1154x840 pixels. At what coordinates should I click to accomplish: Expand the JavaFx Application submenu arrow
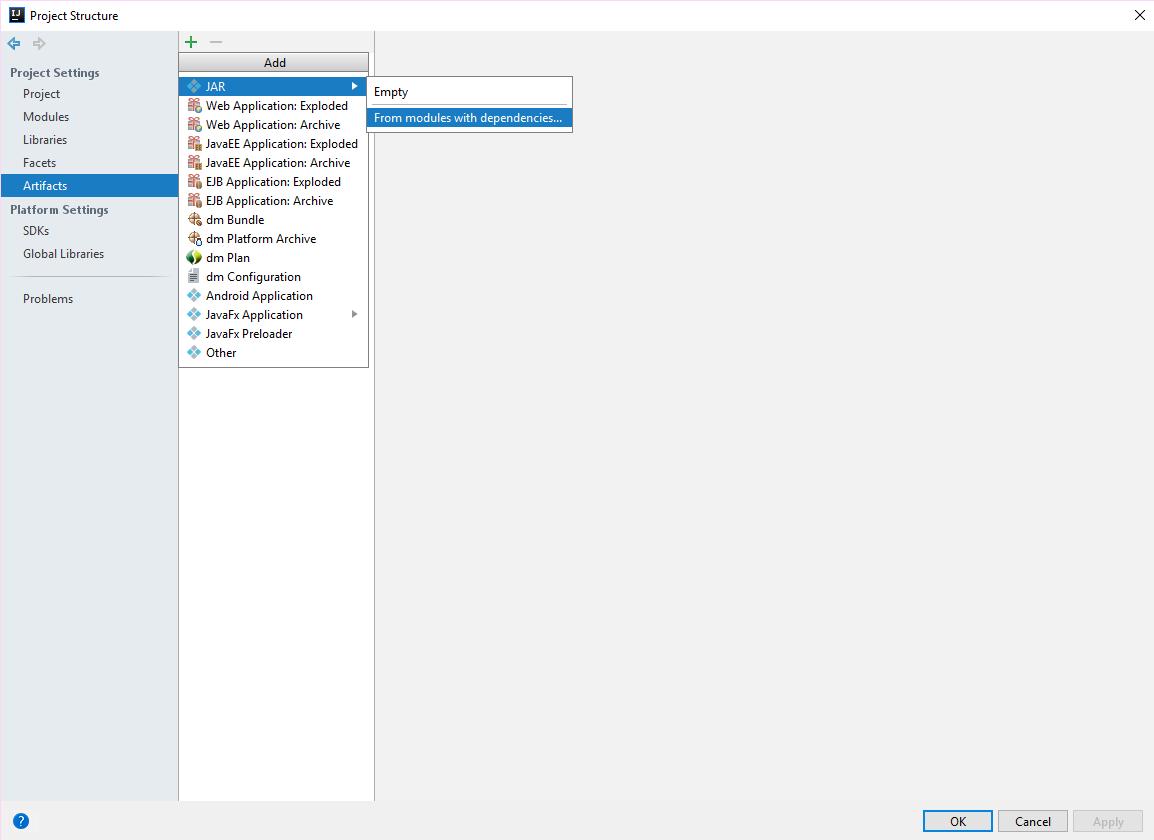tap(355, 314)
